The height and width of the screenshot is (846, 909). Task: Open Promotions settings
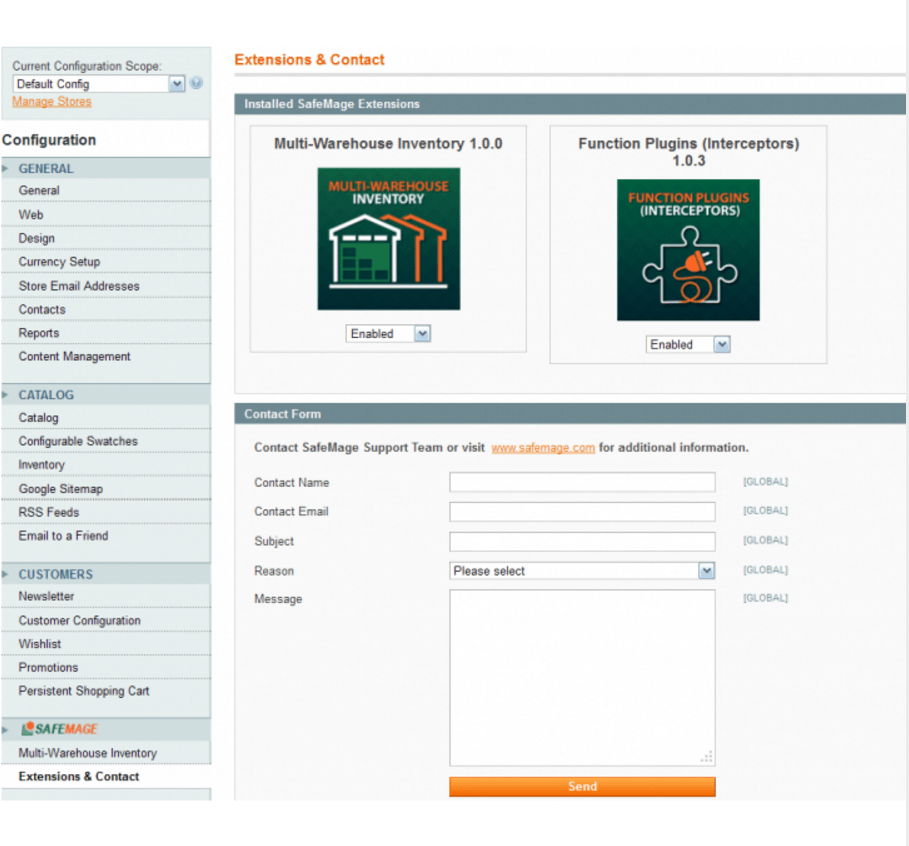106,667
